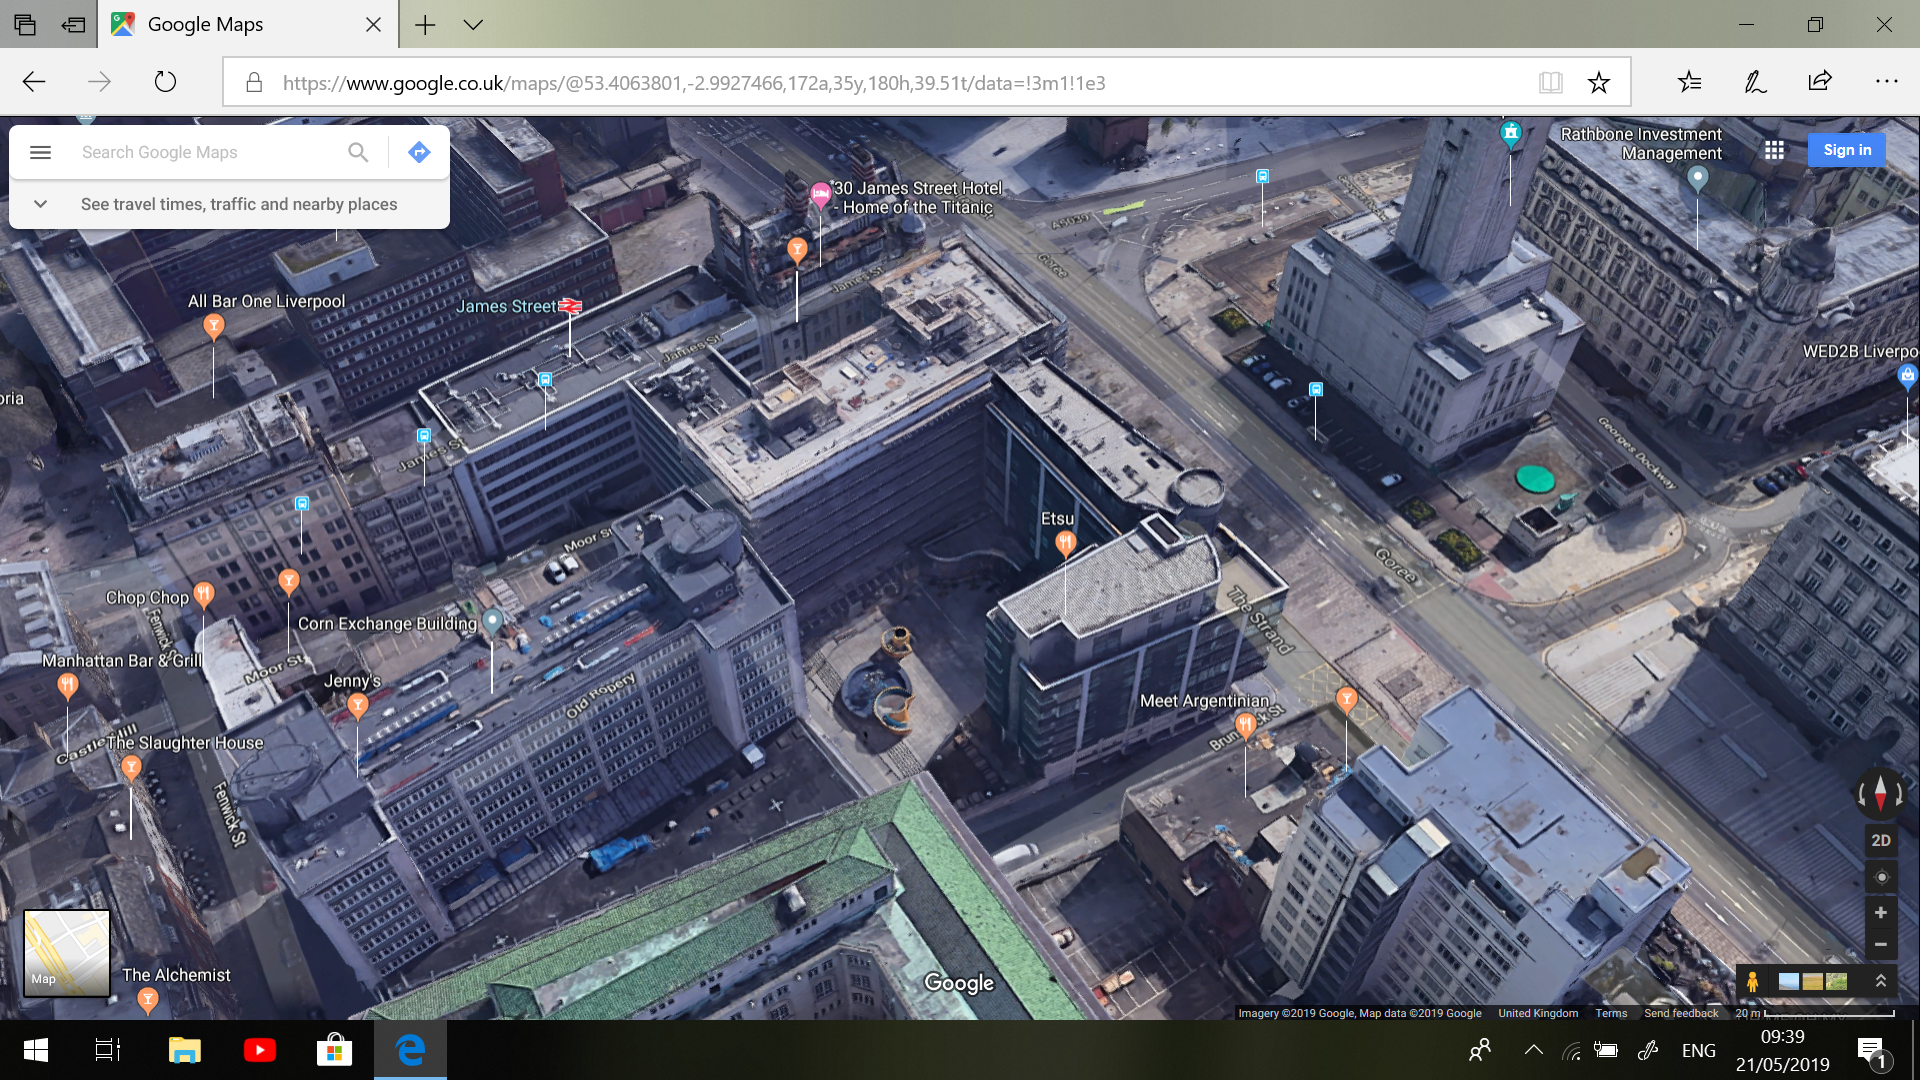1920x1080 pixels.
Task: Select the Google Maps browser tab
Action: (247, 25)
